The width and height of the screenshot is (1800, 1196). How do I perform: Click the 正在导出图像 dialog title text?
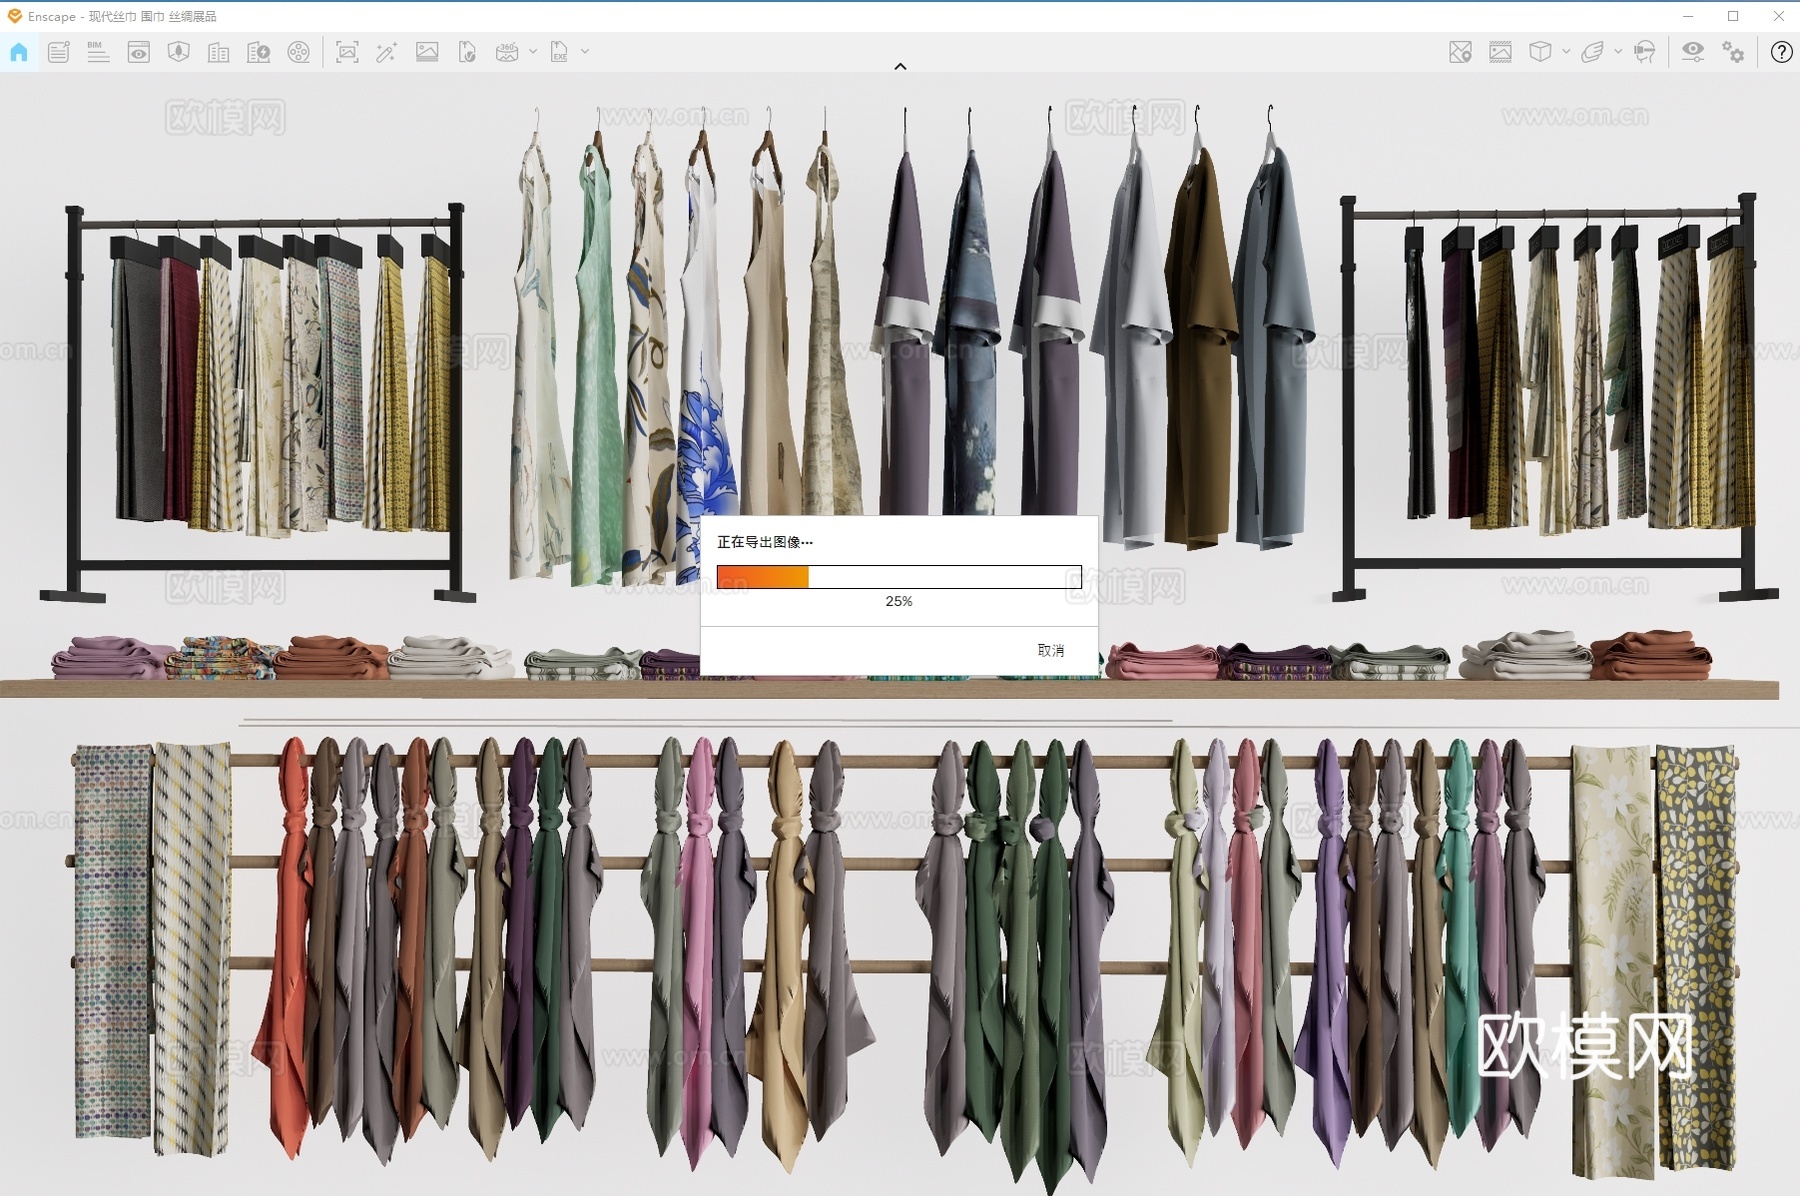point(765,542)
